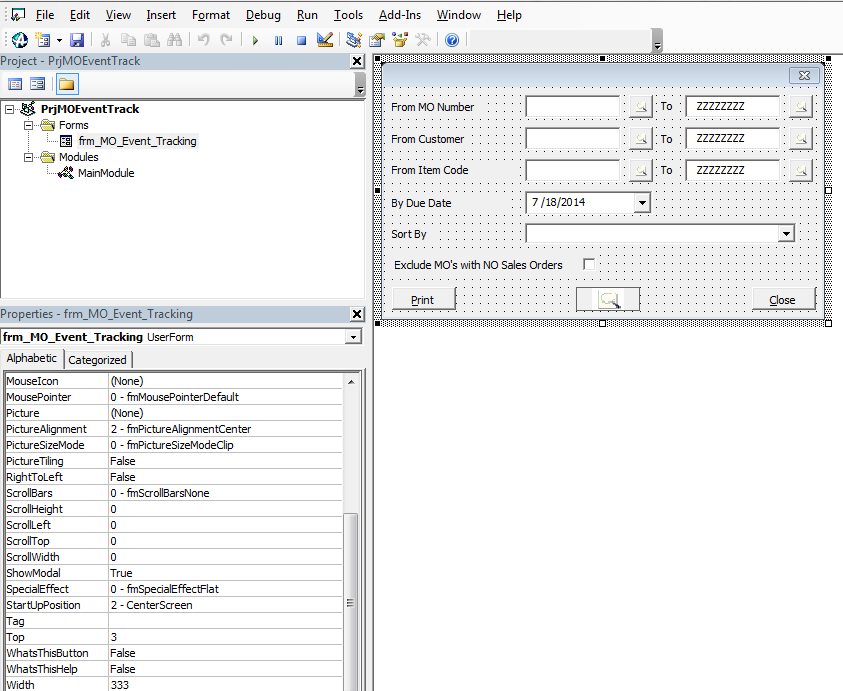
Task: Click the Close button on the form
Action: coord(782,300)
